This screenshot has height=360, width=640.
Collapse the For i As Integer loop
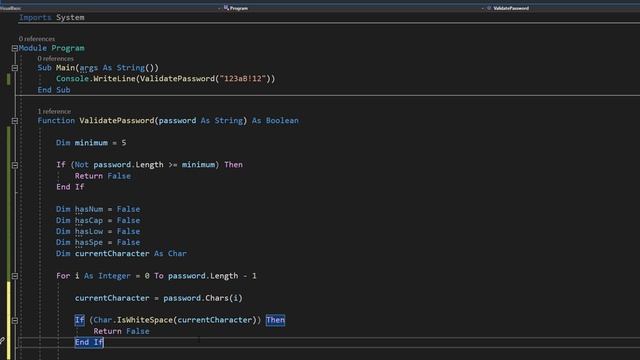click(x=15, y=276)
